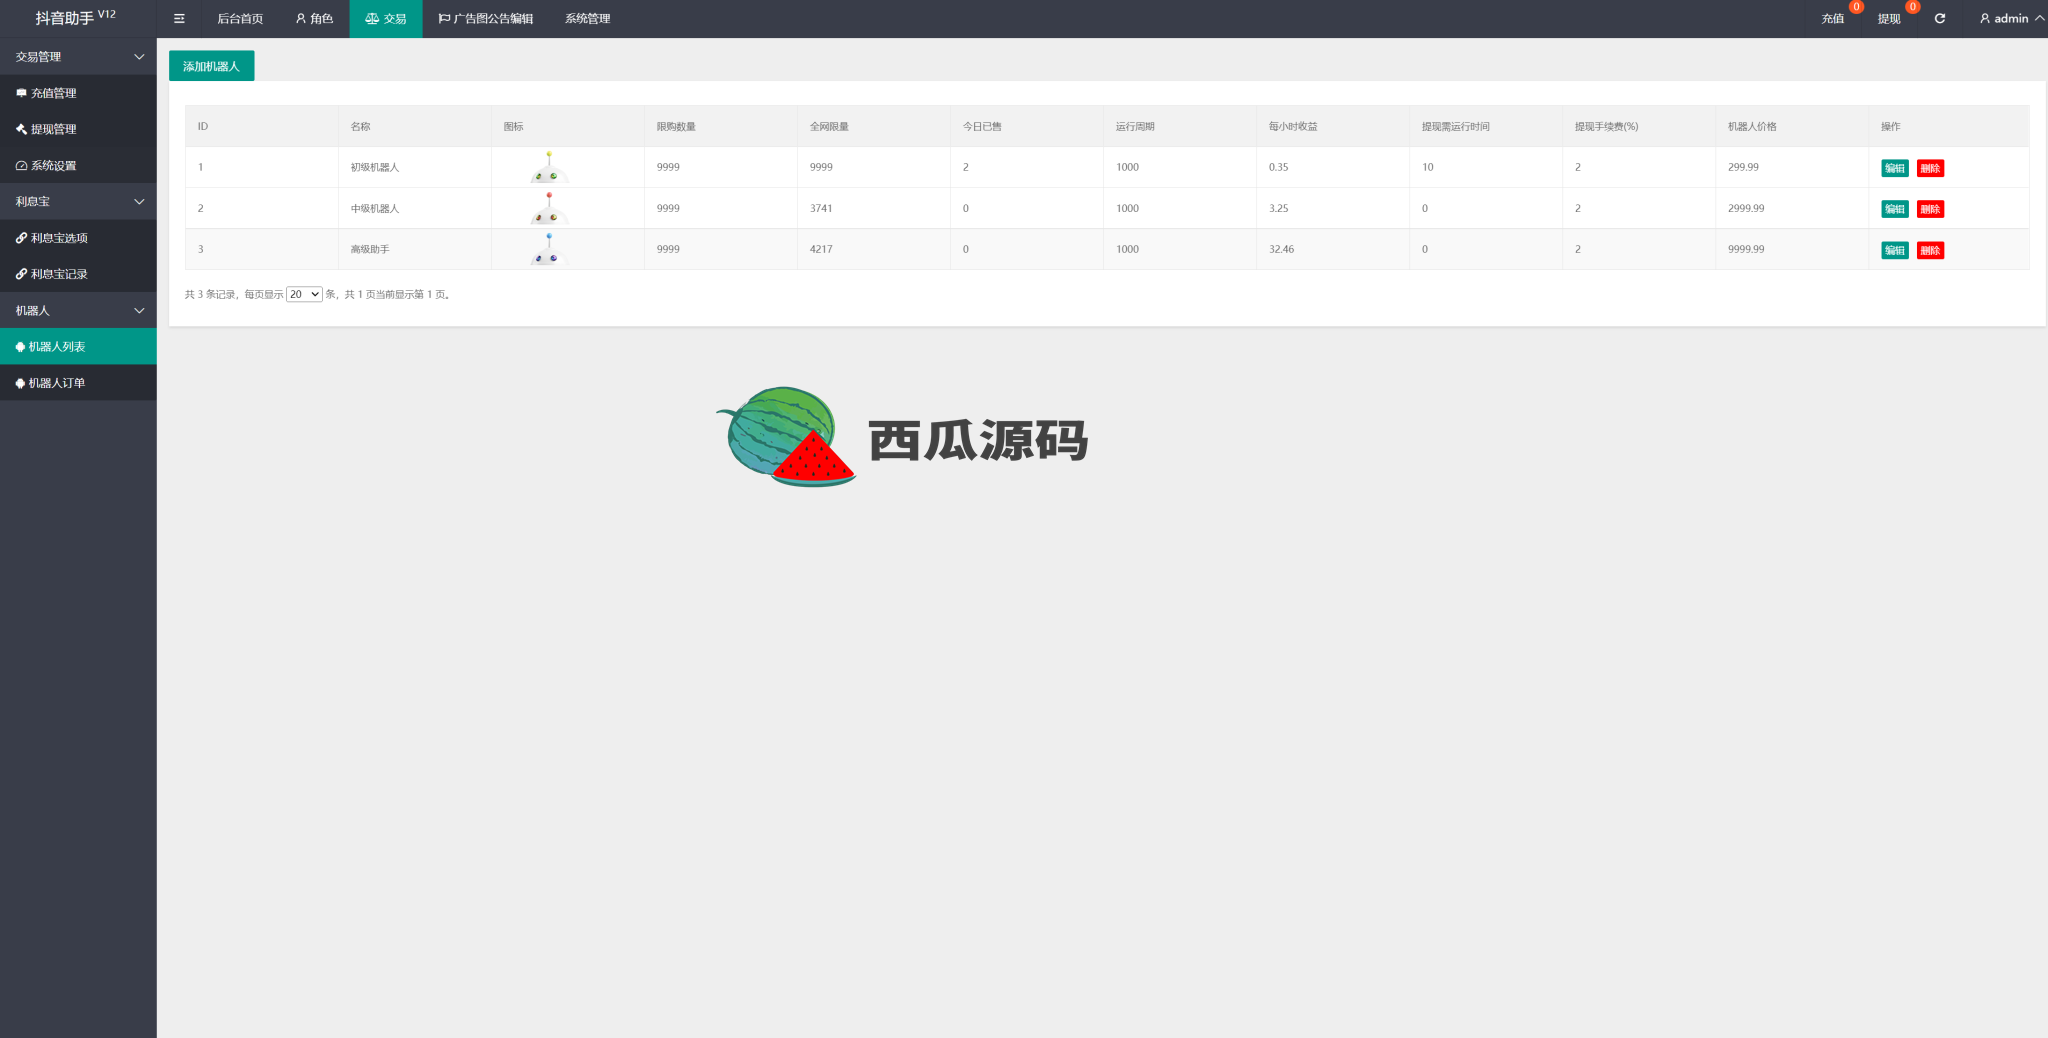The image size is (2048, 1038).
Task: Edit the 高级助手 row
Action: click(x=1894, y=250)
